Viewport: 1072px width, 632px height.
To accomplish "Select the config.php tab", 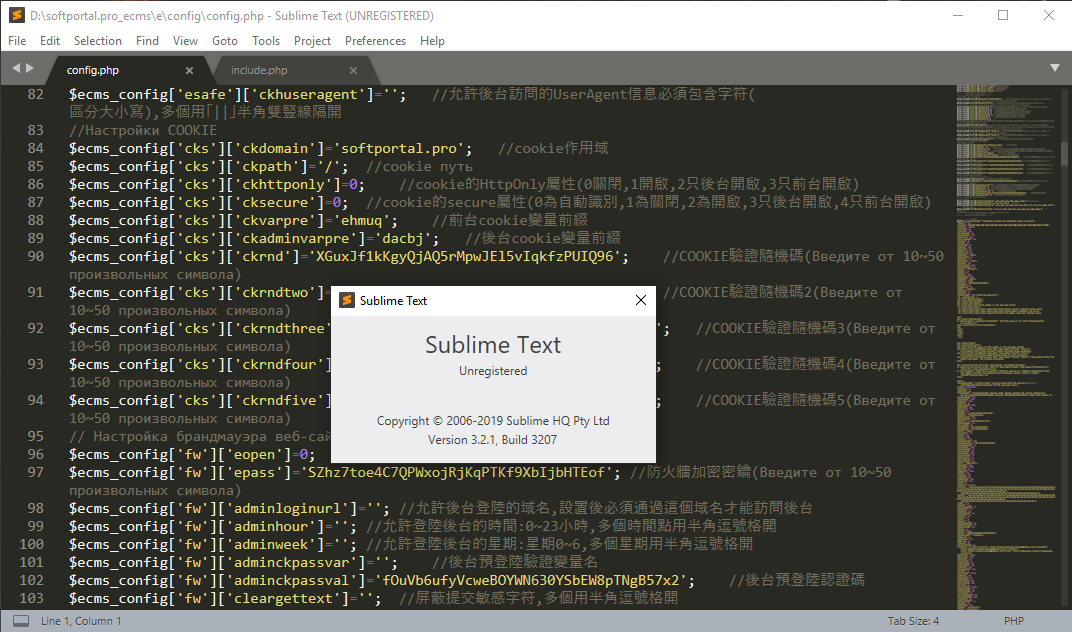I will (x=93, y=70).
